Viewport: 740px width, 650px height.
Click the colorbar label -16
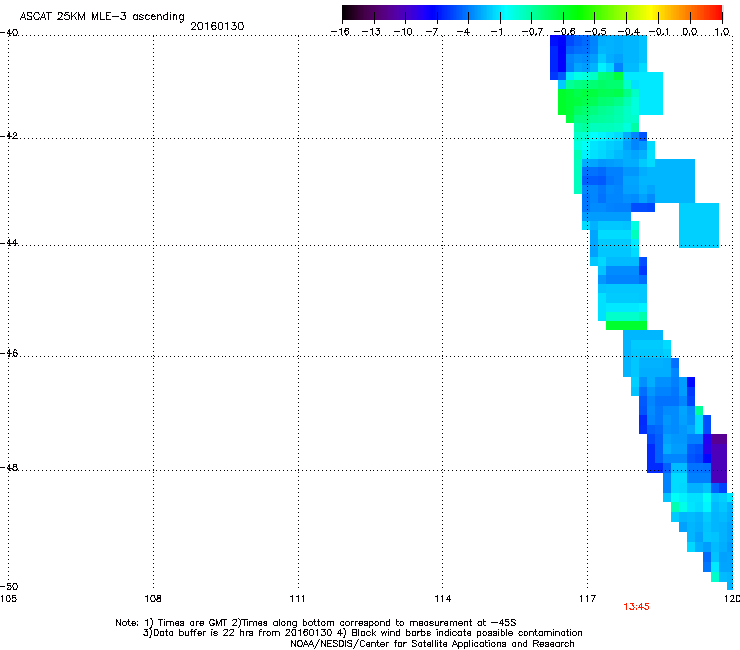[x=340, y=32]
